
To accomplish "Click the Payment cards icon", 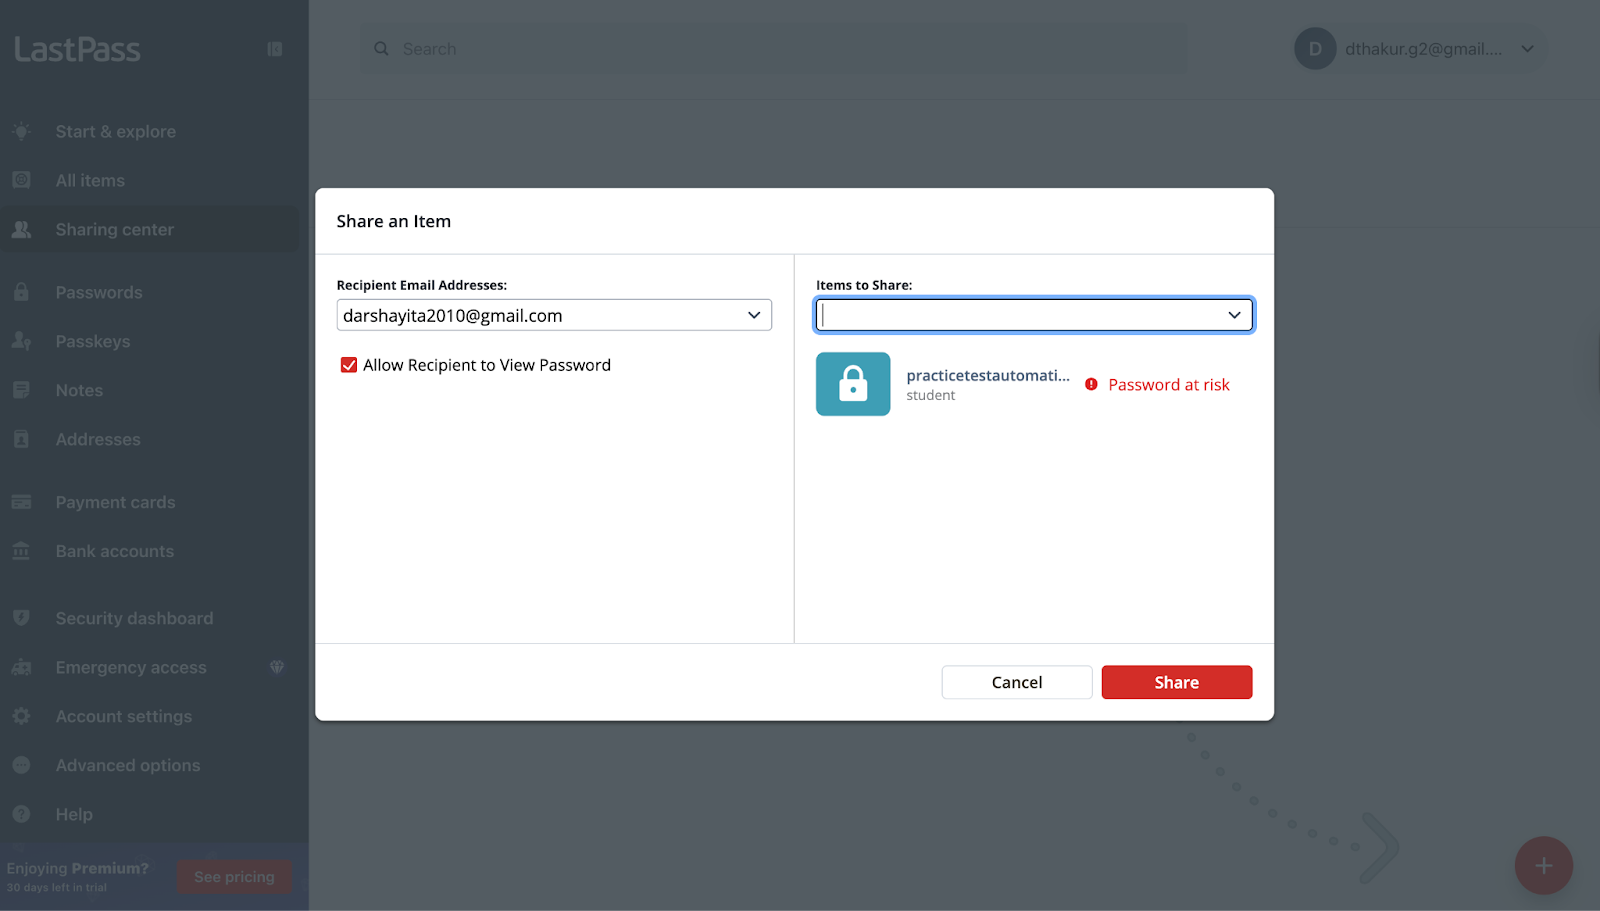I will coord(21,502).
